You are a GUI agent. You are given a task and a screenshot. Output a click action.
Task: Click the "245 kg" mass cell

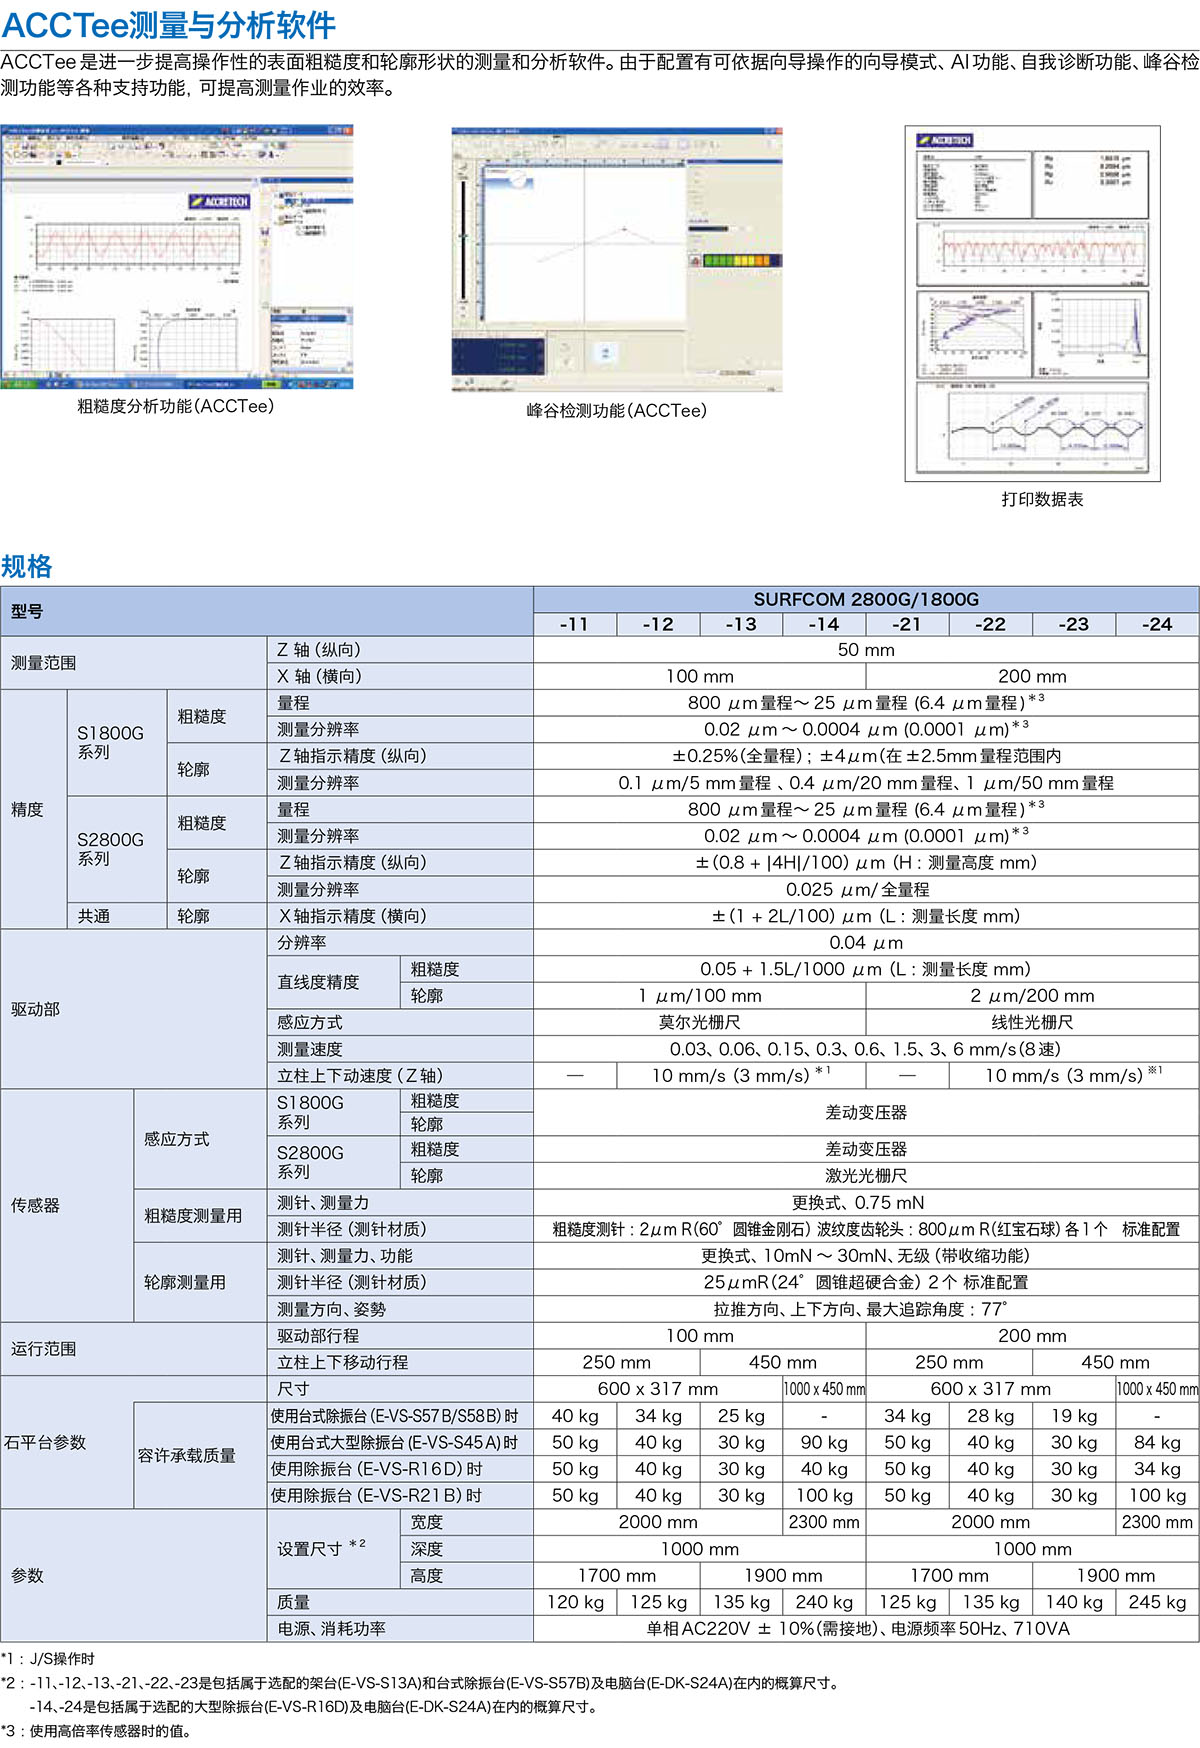[1157, 1602]
